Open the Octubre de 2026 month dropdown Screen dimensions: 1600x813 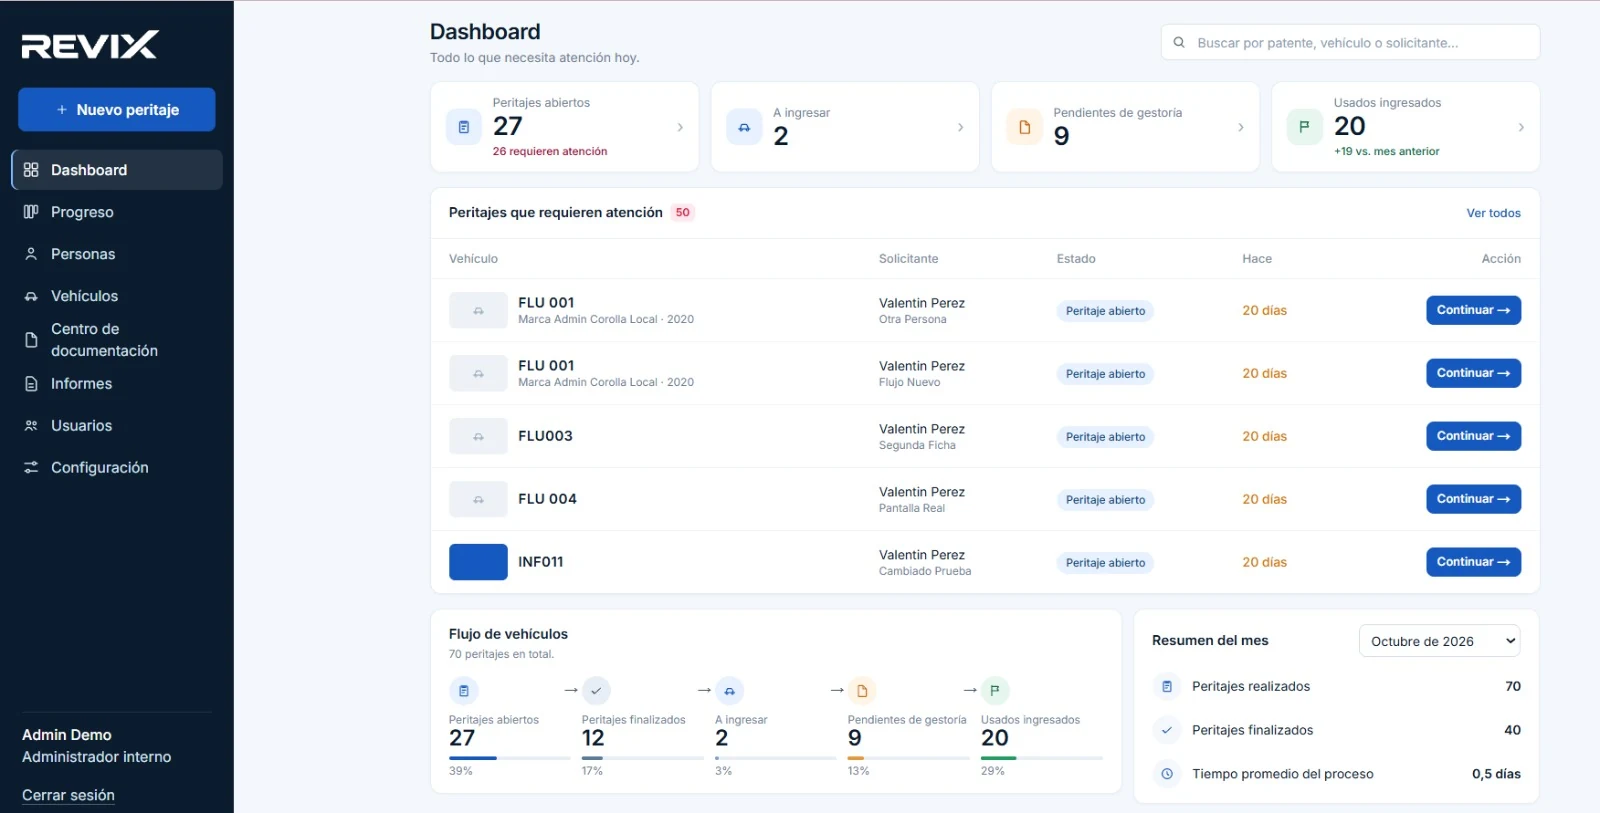[1439, 641]
